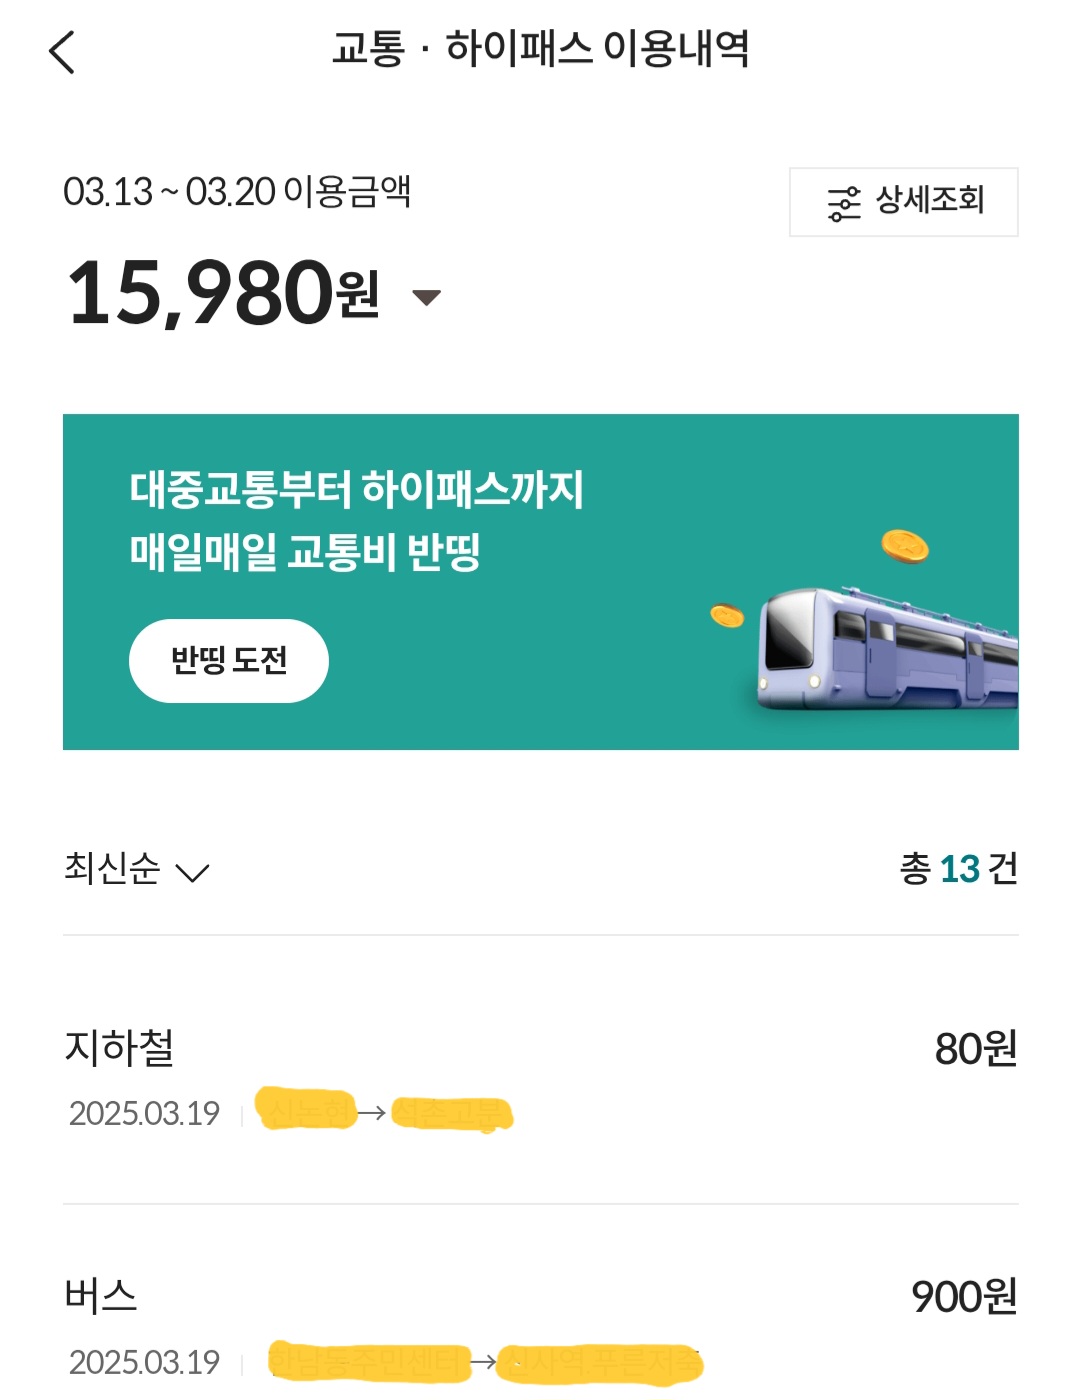
Task: Tap the 총 13 건 count label
Action: coord(958,868)
